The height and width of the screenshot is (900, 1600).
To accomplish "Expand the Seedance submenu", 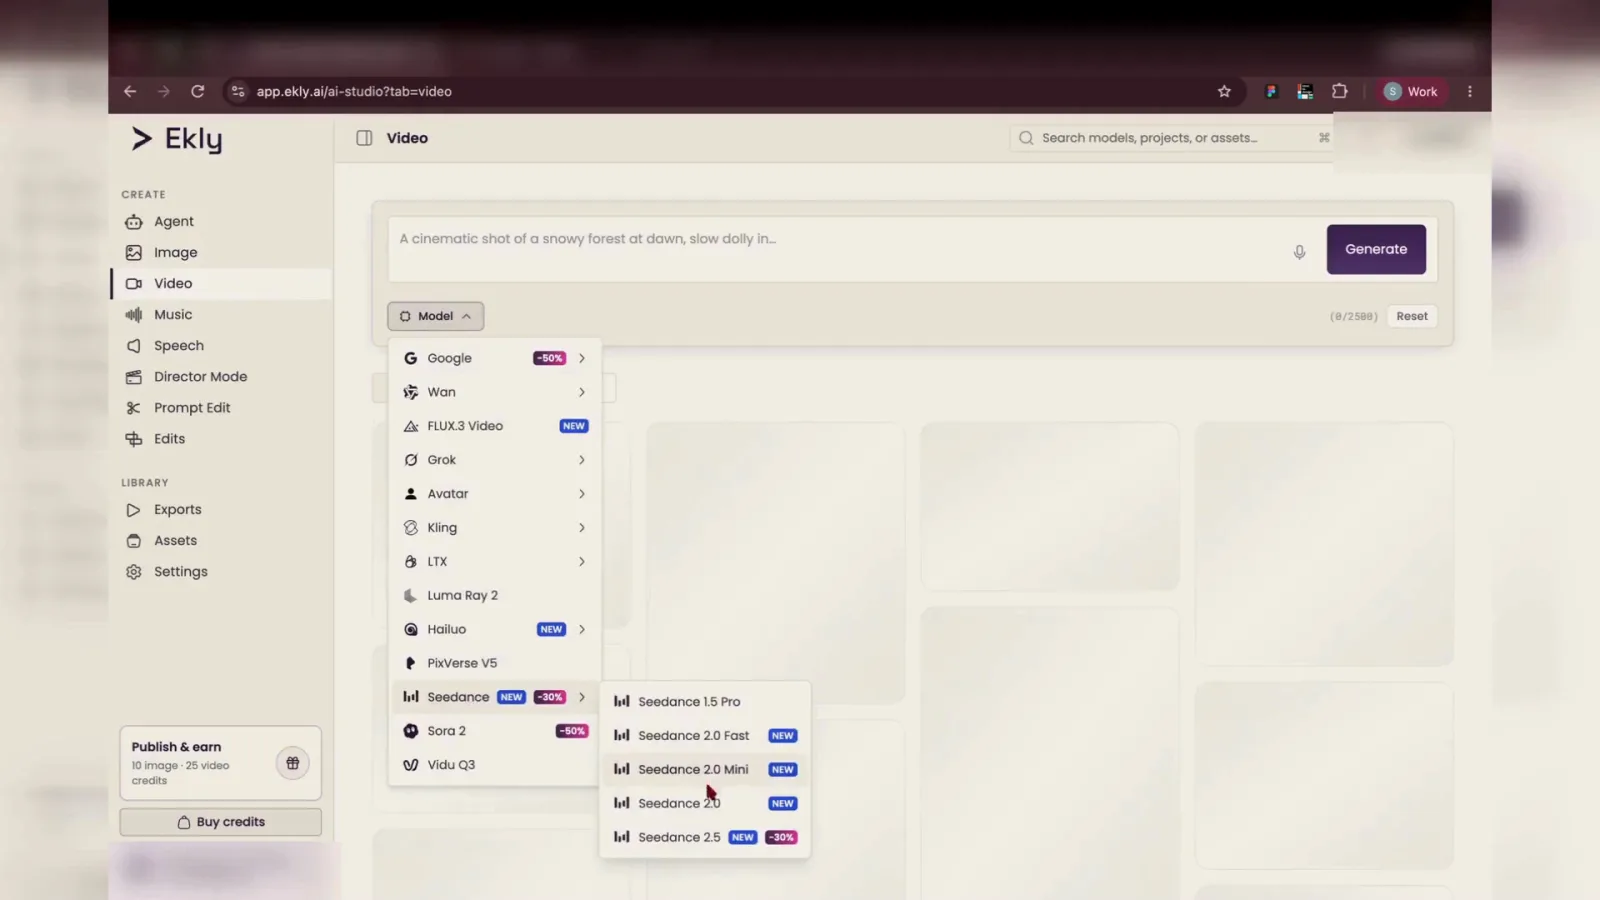I will (x=495, y=697).
